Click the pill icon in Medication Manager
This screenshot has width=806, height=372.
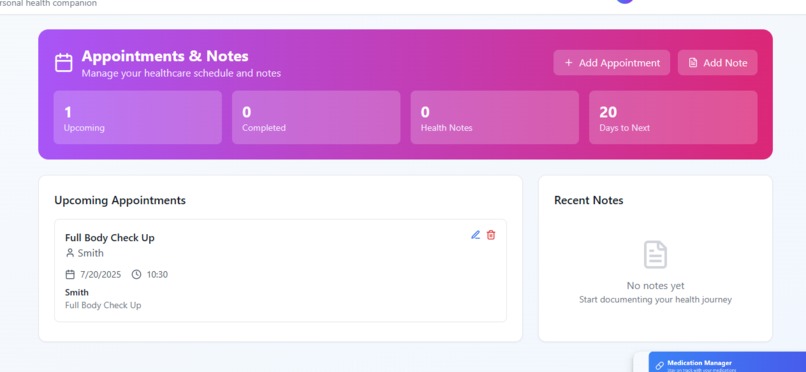[660, 366]
